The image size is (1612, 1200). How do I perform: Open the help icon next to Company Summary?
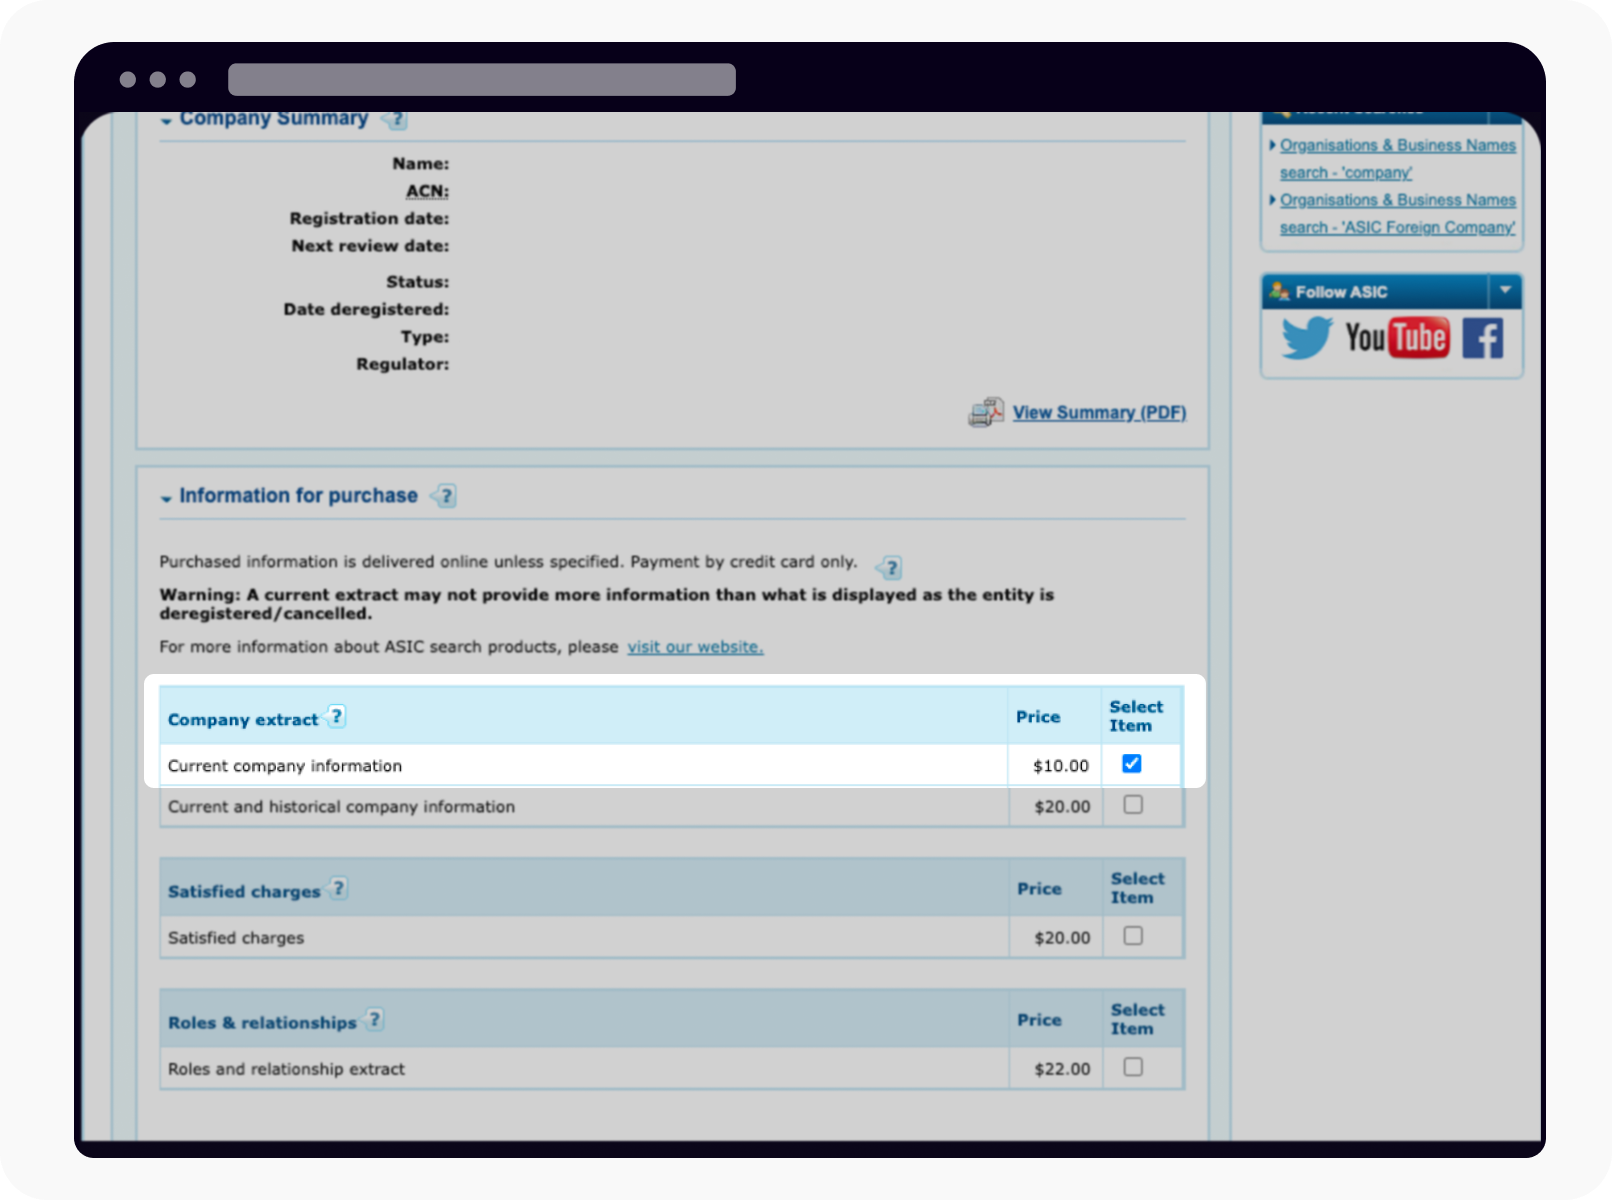(x=394, y=120)
